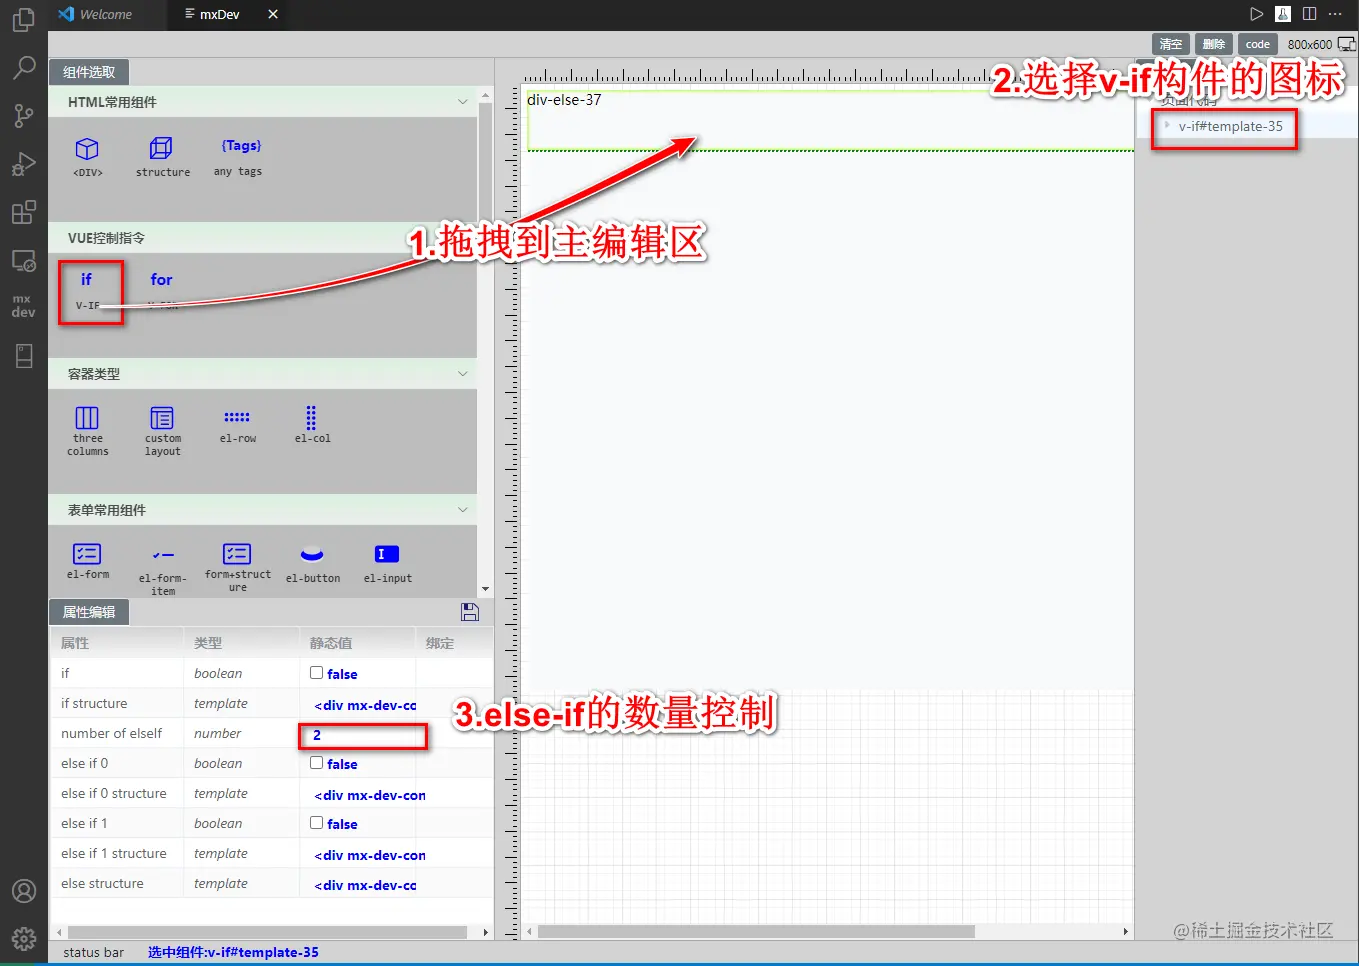
Task: Click component panel scrollbar down arrow
Action: (485, 590)
